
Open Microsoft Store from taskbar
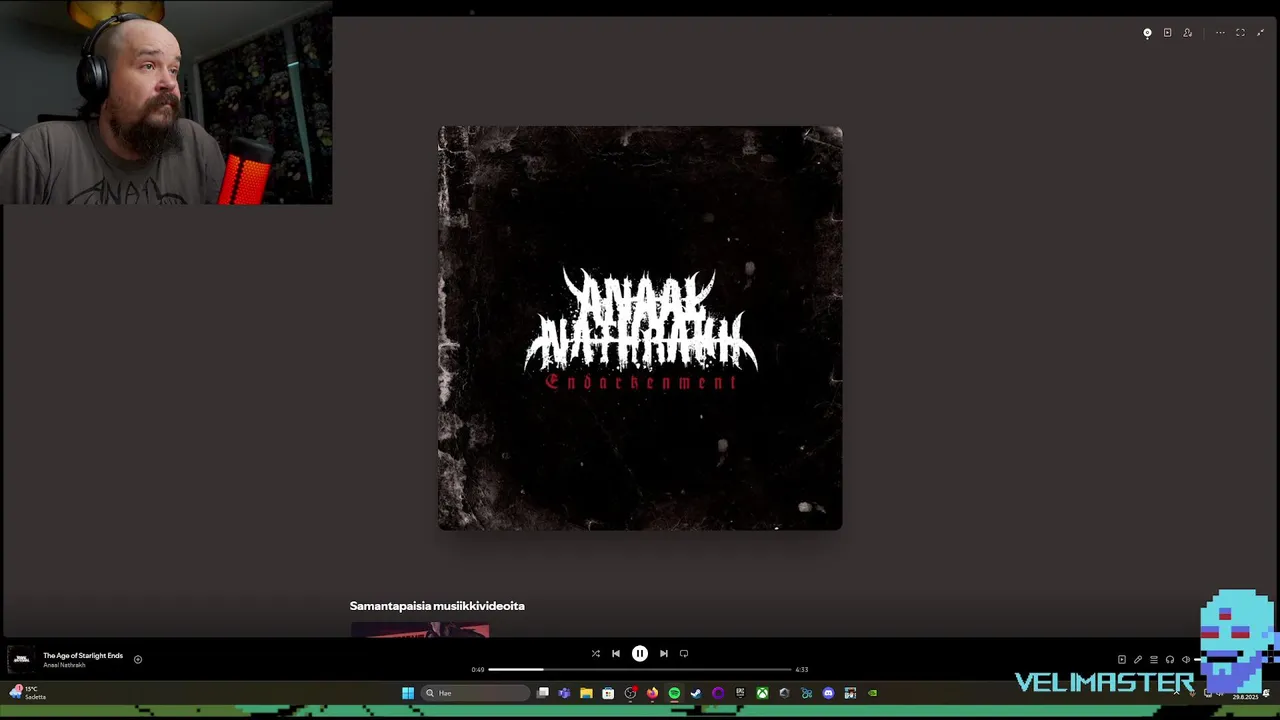[608, 693]
